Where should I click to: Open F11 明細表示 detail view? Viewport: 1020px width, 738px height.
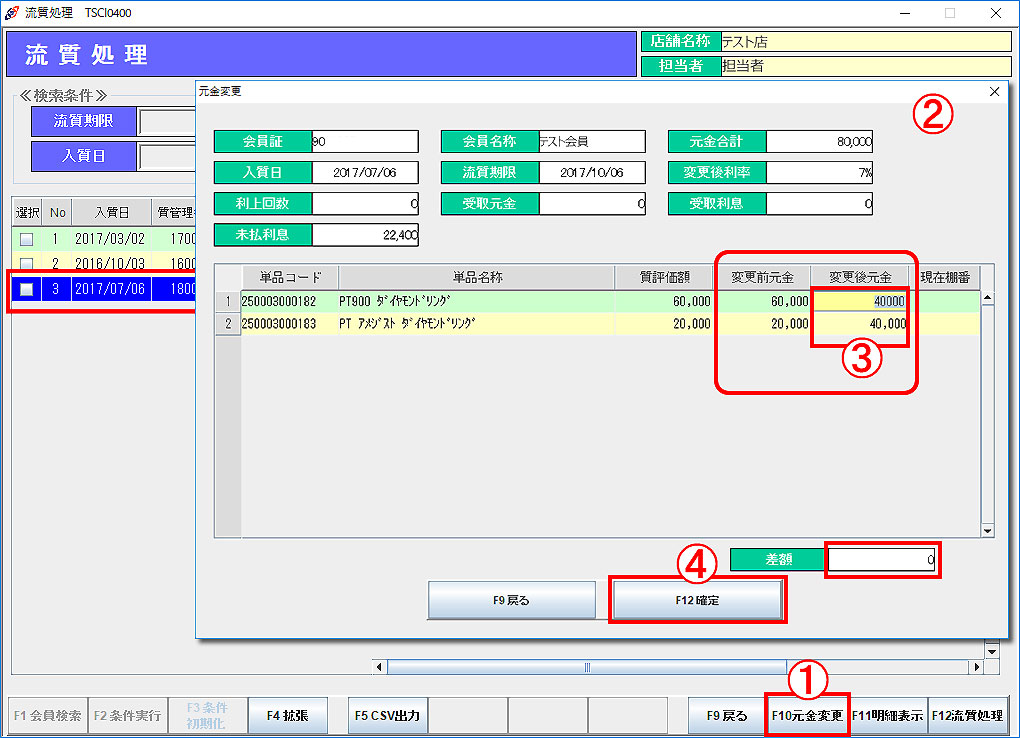coord(887,716)
